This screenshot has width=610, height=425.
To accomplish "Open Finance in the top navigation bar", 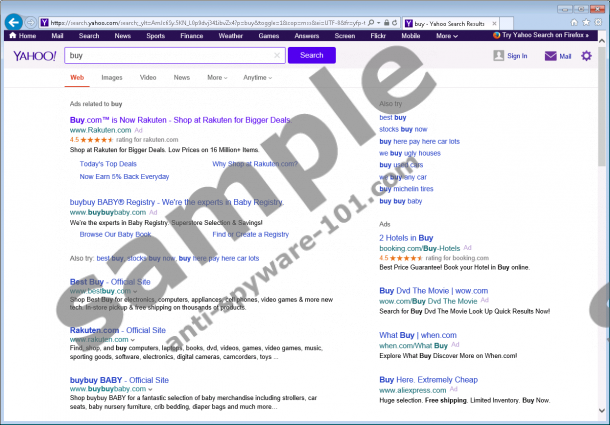I will [191, 35].
